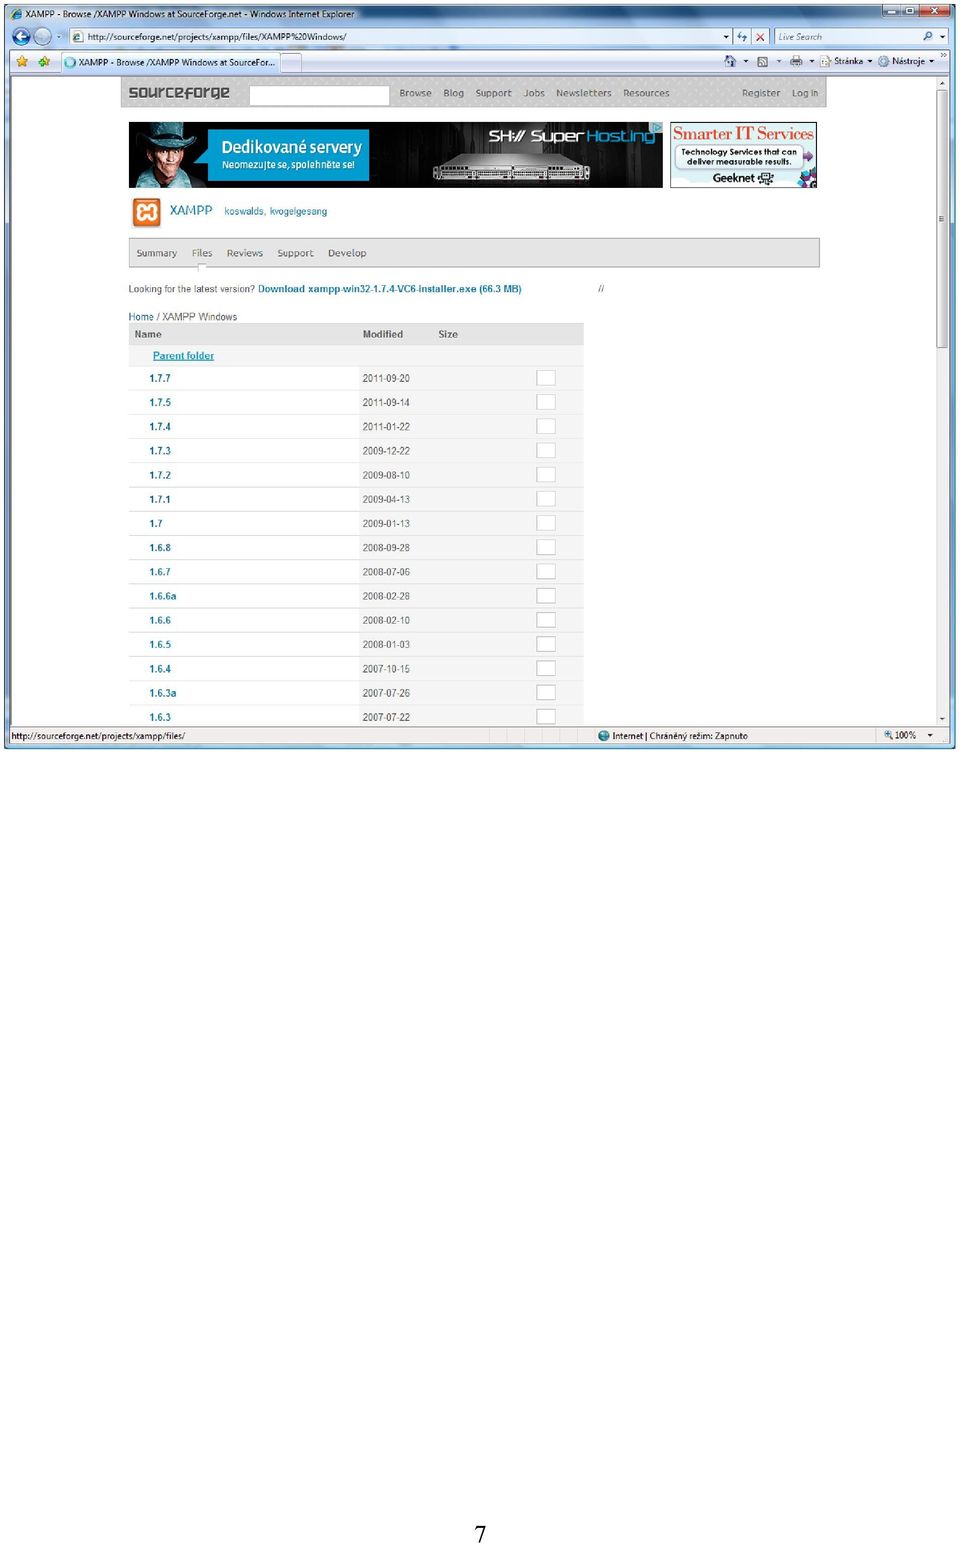This screenshot has height=1544, width=960.
Task: Click the small square box in the 1.7.3 row
Action: 546,451
